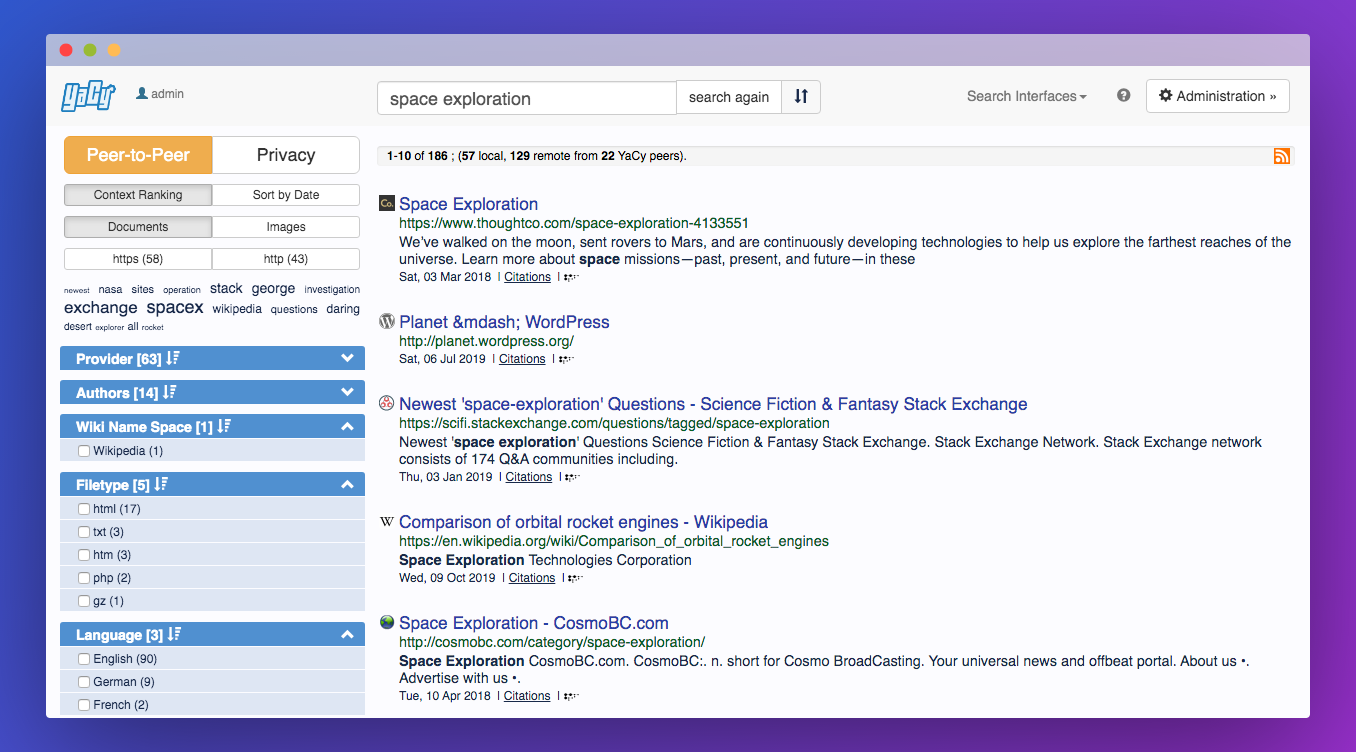1356x752 pixels.
Task: Switch to Sort by Date
Action: (286, 195)
